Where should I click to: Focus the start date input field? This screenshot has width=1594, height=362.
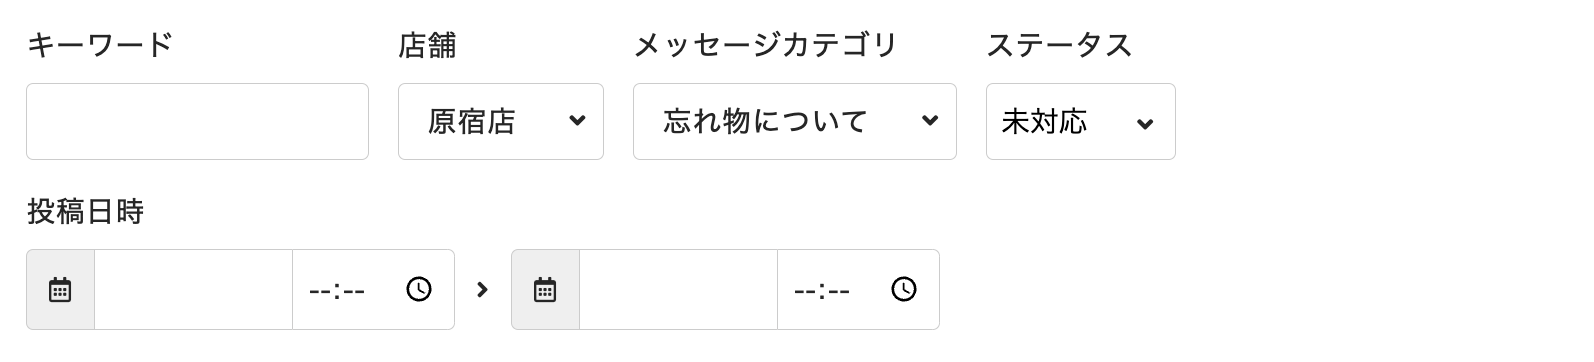pos(193,290)
